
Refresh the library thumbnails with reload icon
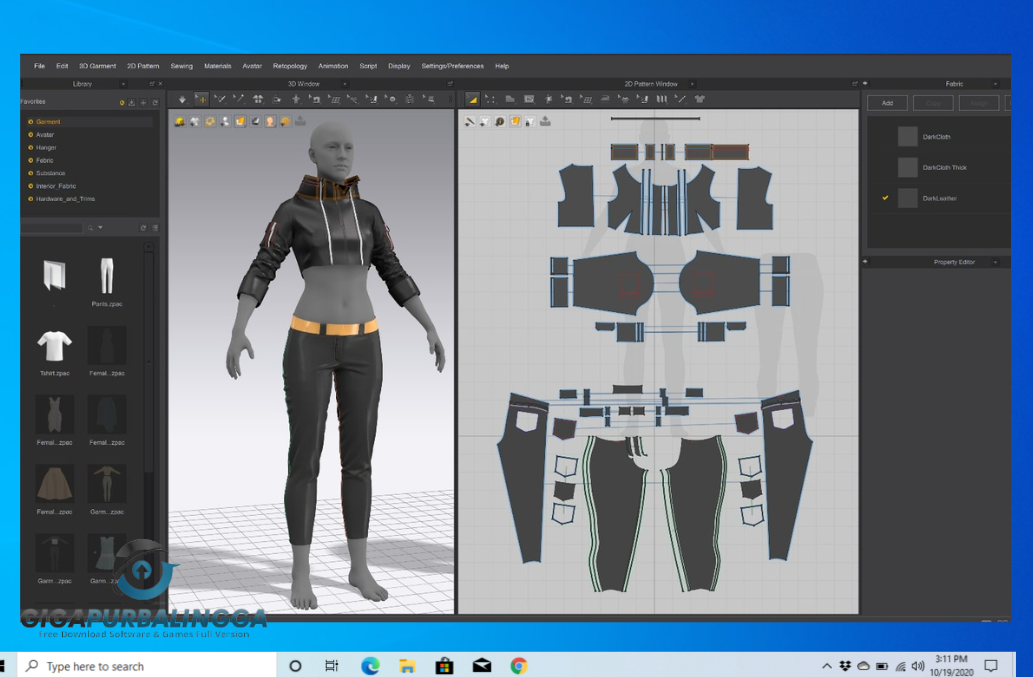point(143,228)
